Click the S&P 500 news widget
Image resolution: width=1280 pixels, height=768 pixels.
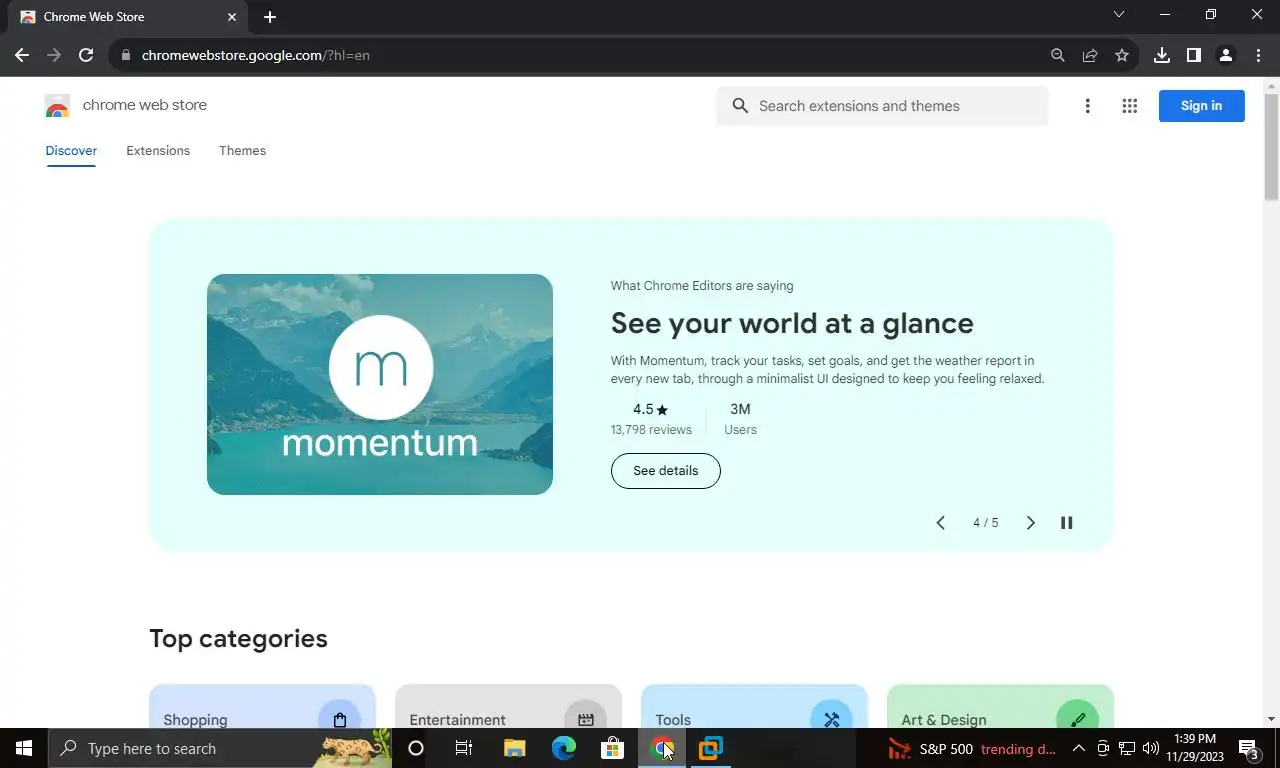click(x=973, y=748)
